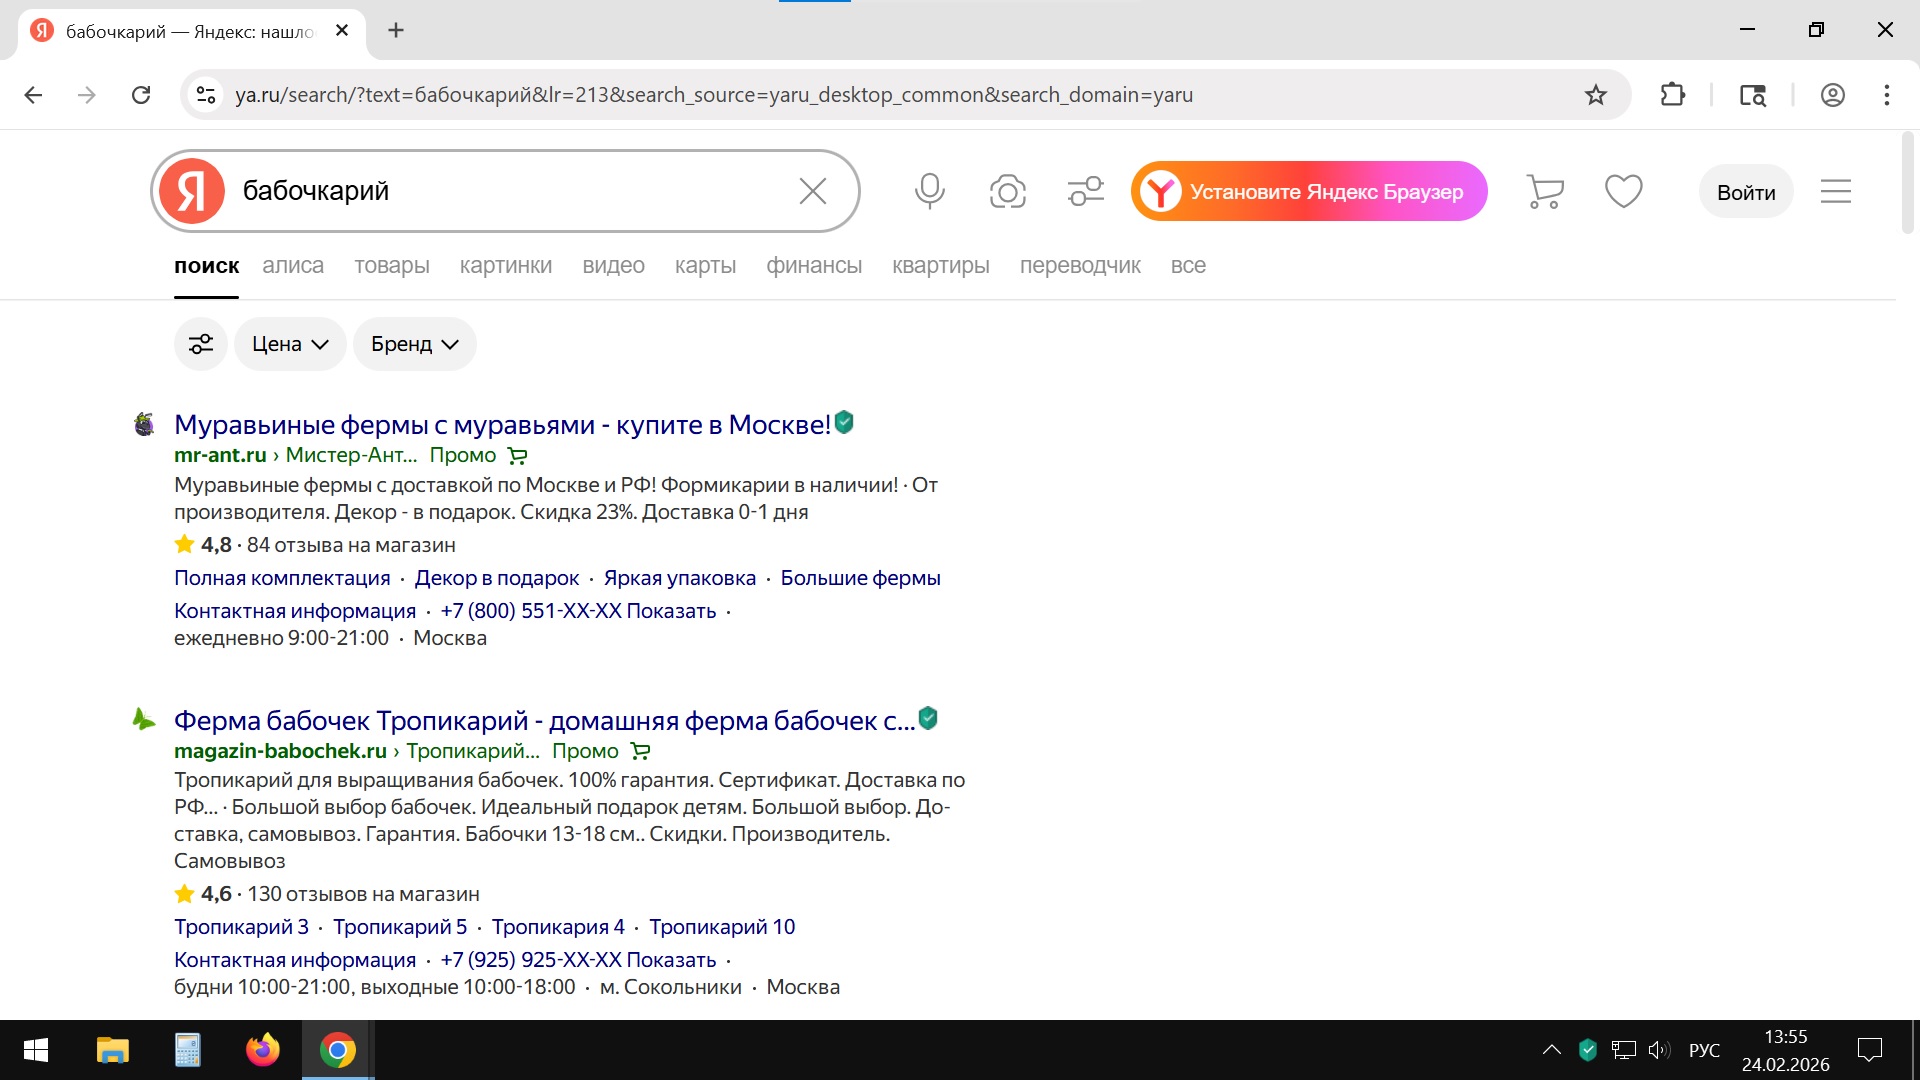Expand the Бренд brand dropdown

[414, 344]
